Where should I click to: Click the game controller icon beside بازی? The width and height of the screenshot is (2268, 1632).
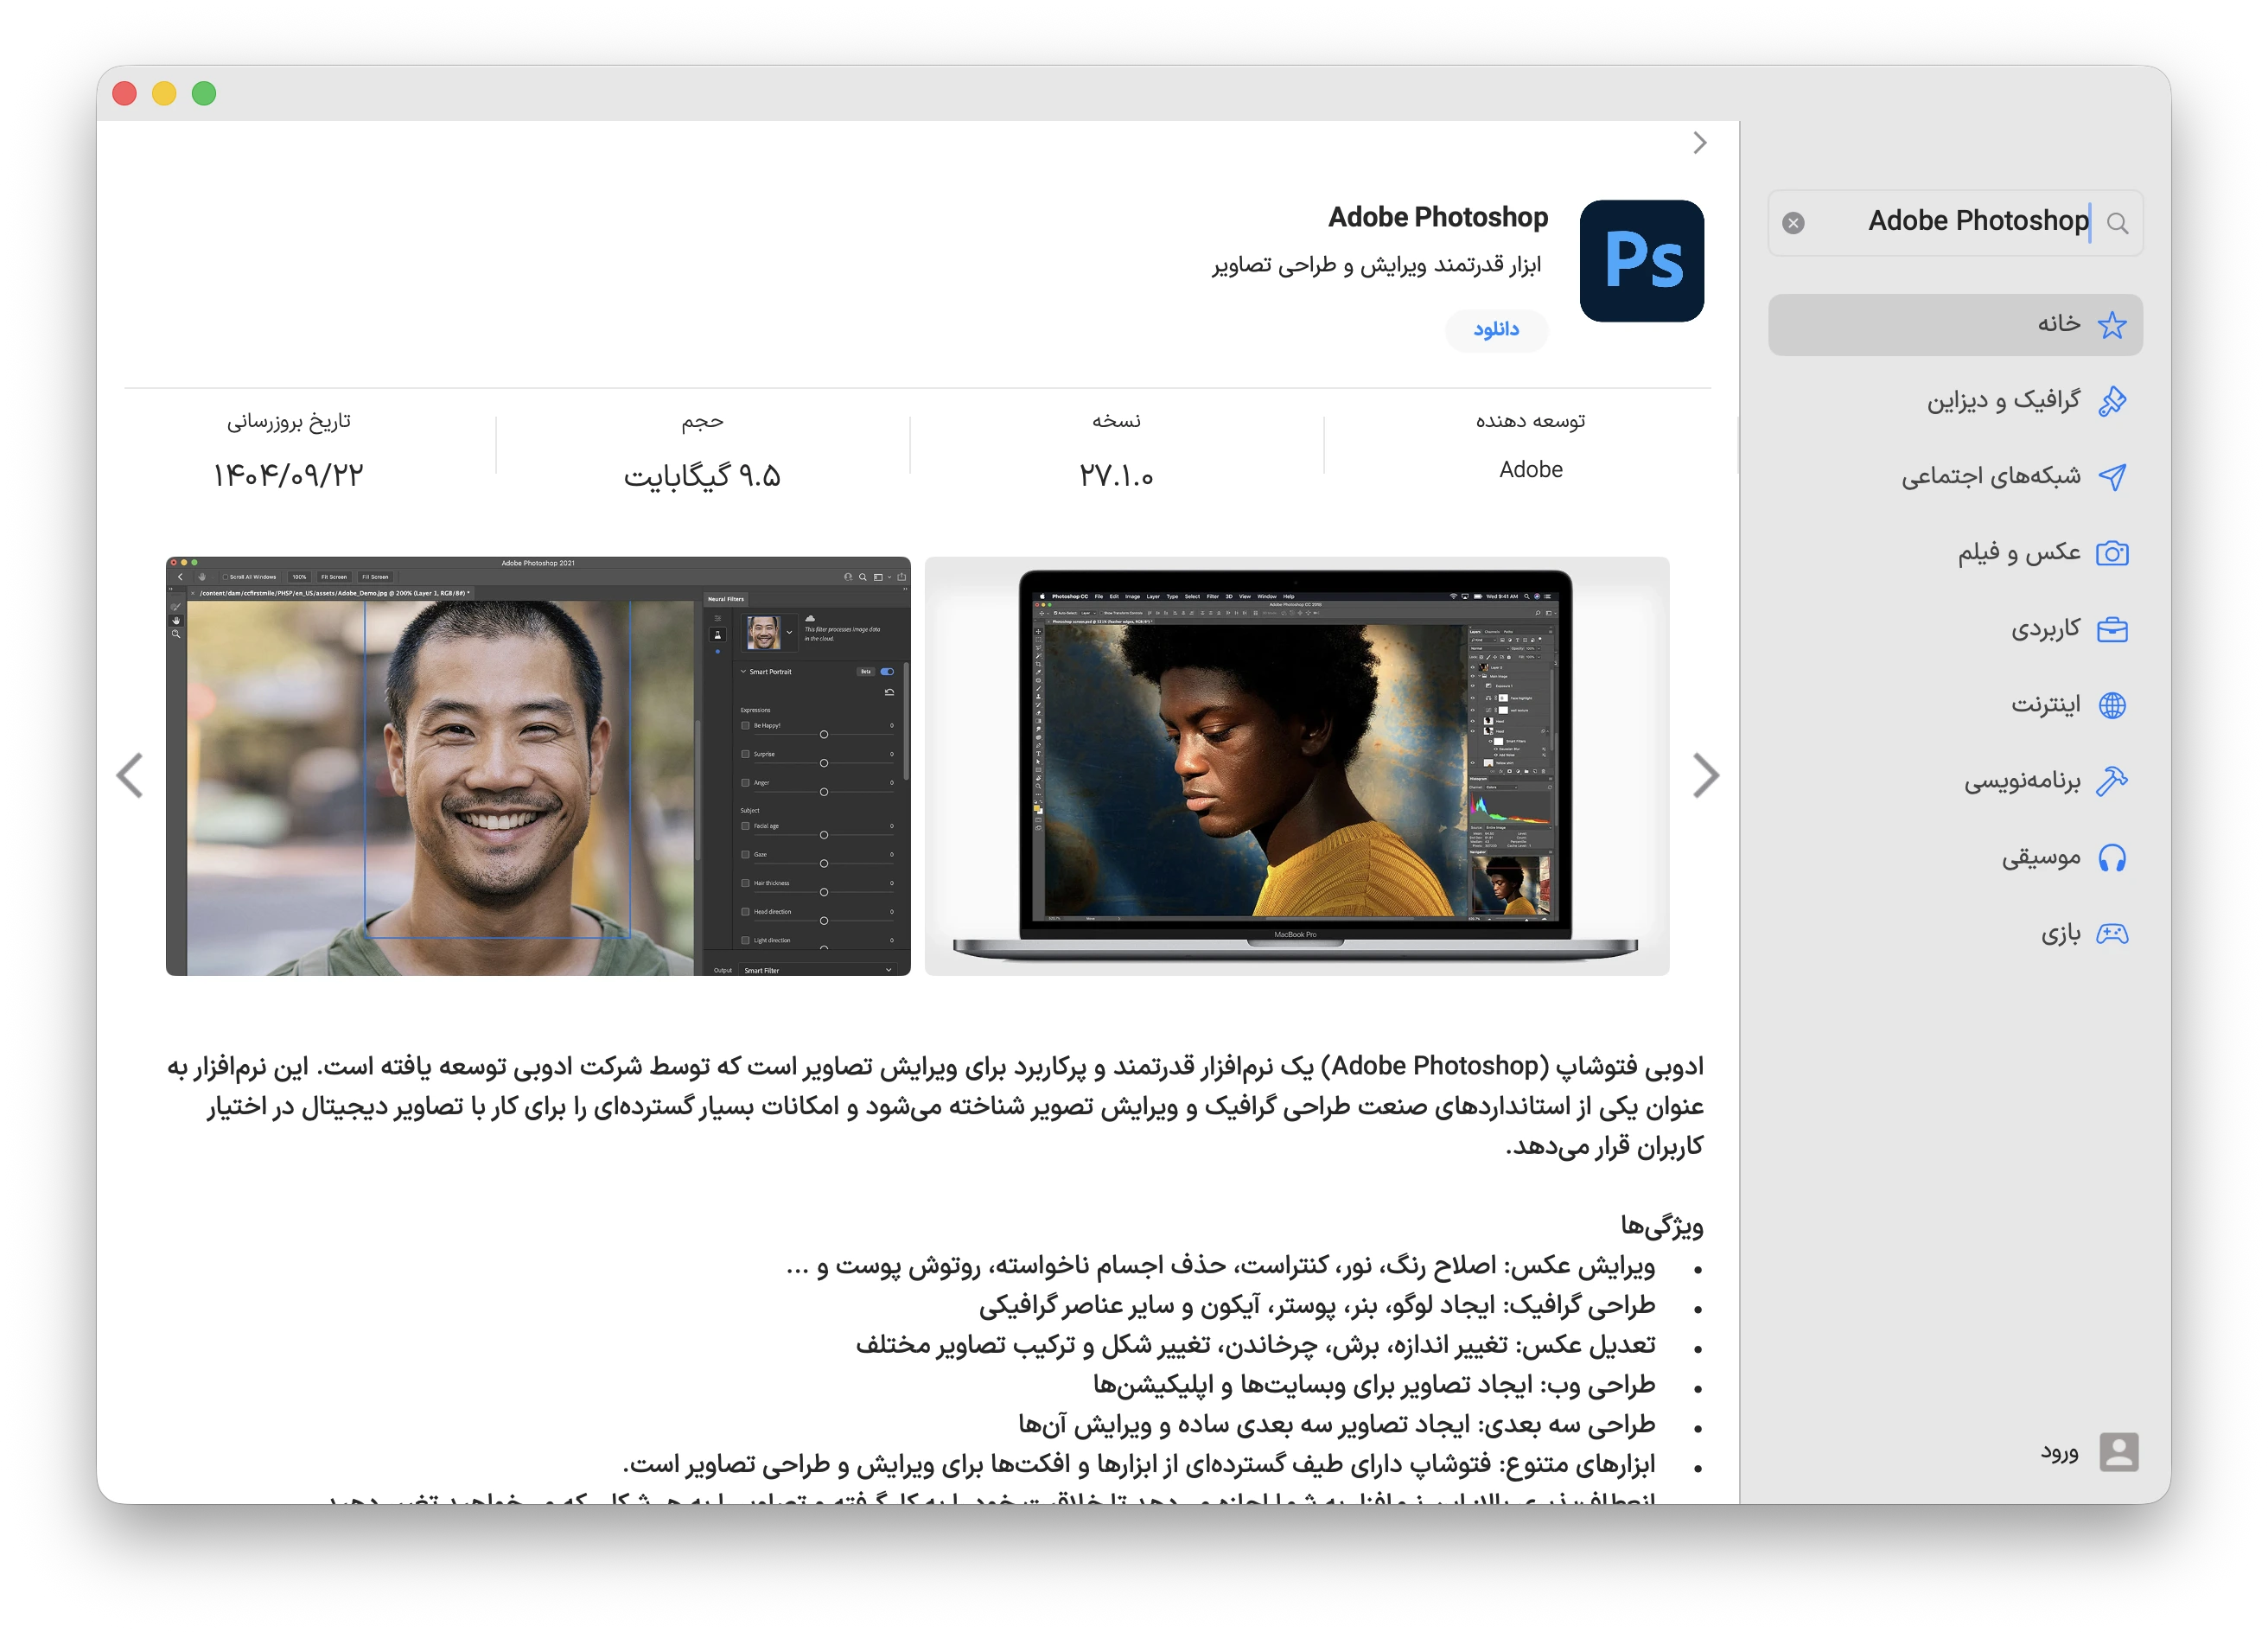(x=2113, y=933)
